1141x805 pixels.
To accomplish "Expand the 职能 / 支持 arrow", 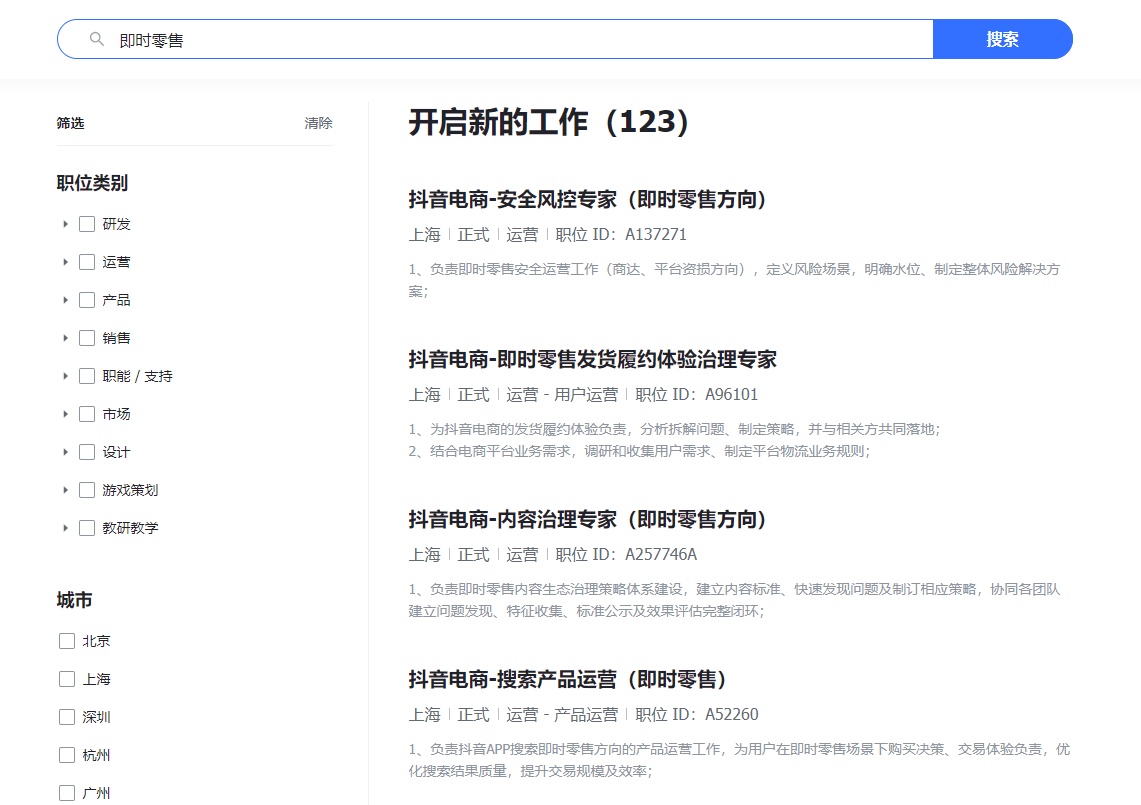I will (x=65, y=376).
